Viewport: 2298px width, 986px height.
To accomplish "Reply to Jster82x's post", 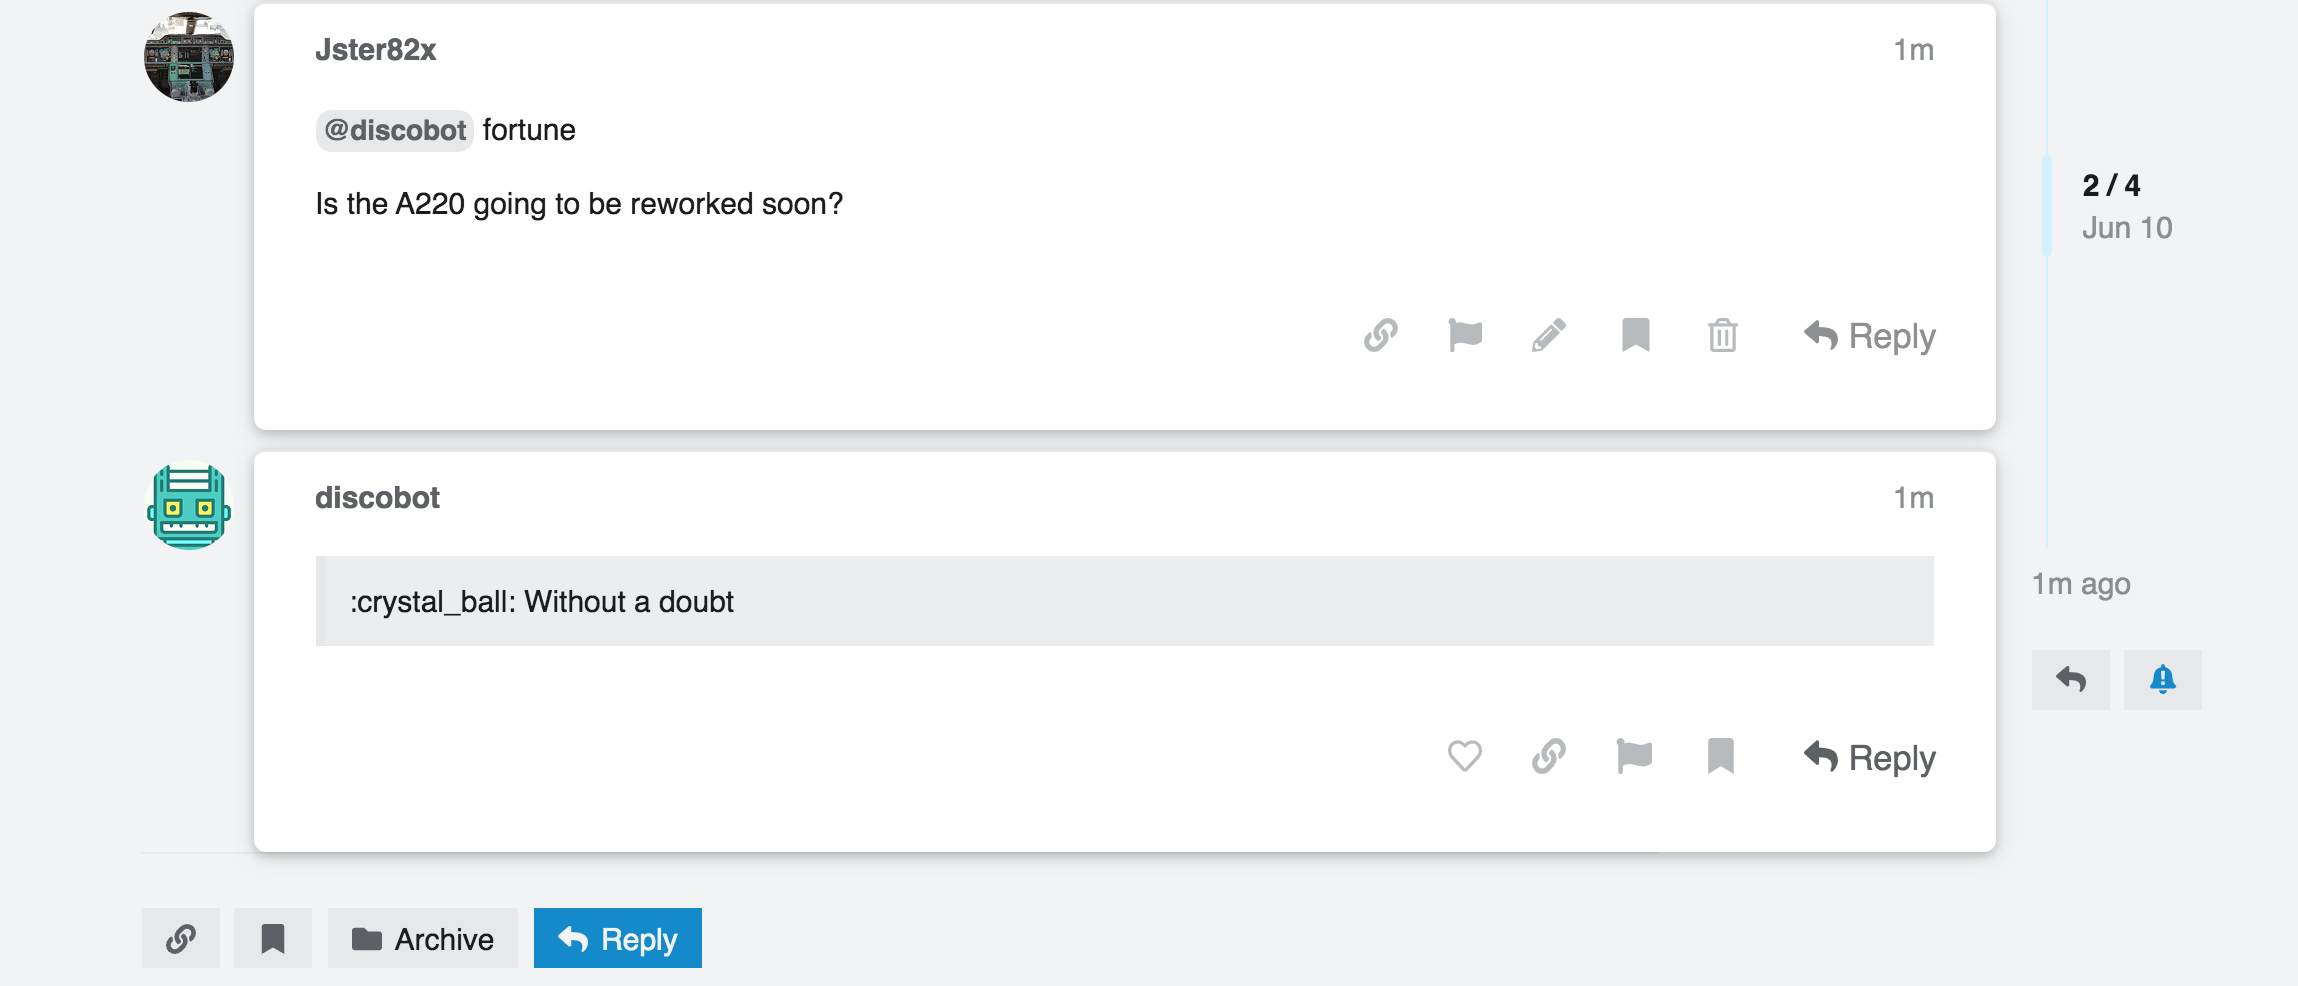I will [1870, 336].
